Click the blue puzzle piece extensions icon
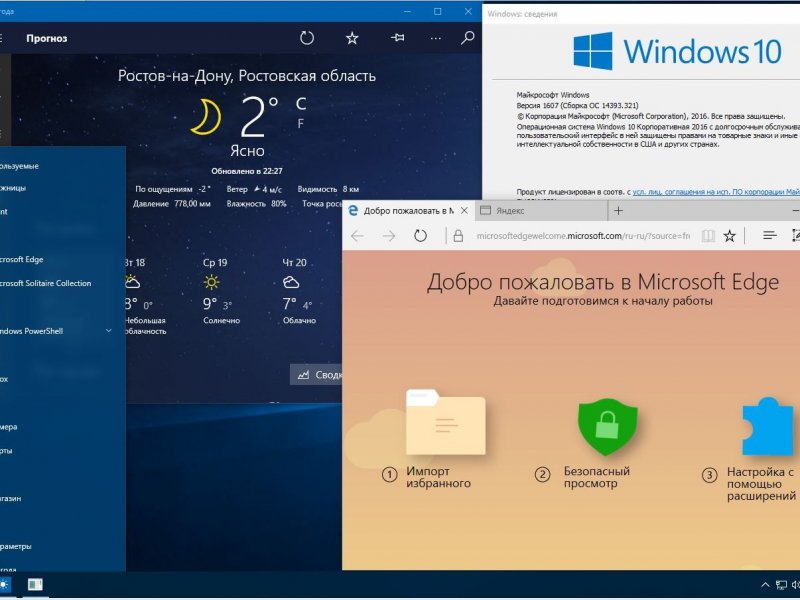 768,426
